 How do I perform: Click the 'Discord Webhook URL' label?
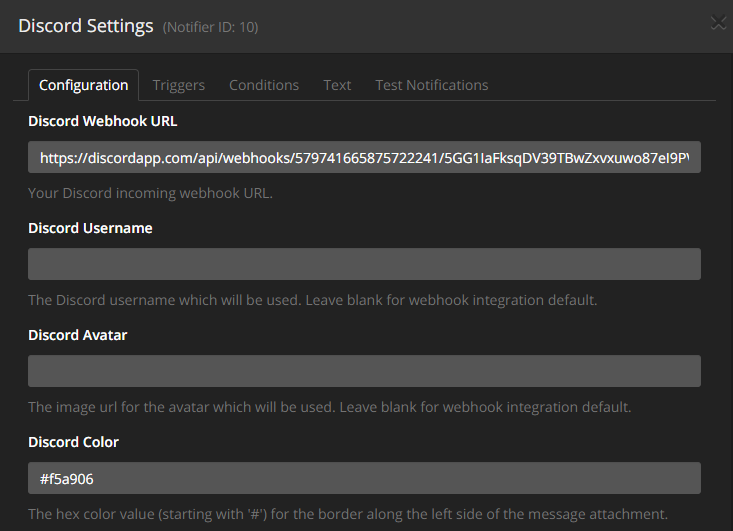[x=102, y=121]
